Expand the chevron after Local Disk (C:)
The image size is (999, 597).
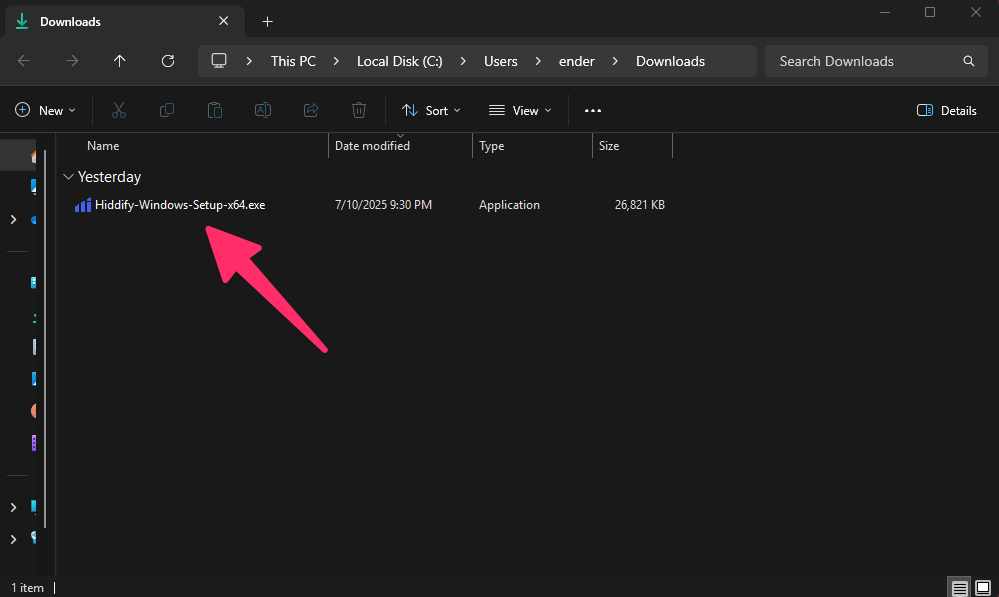click(x=463, y=61)
